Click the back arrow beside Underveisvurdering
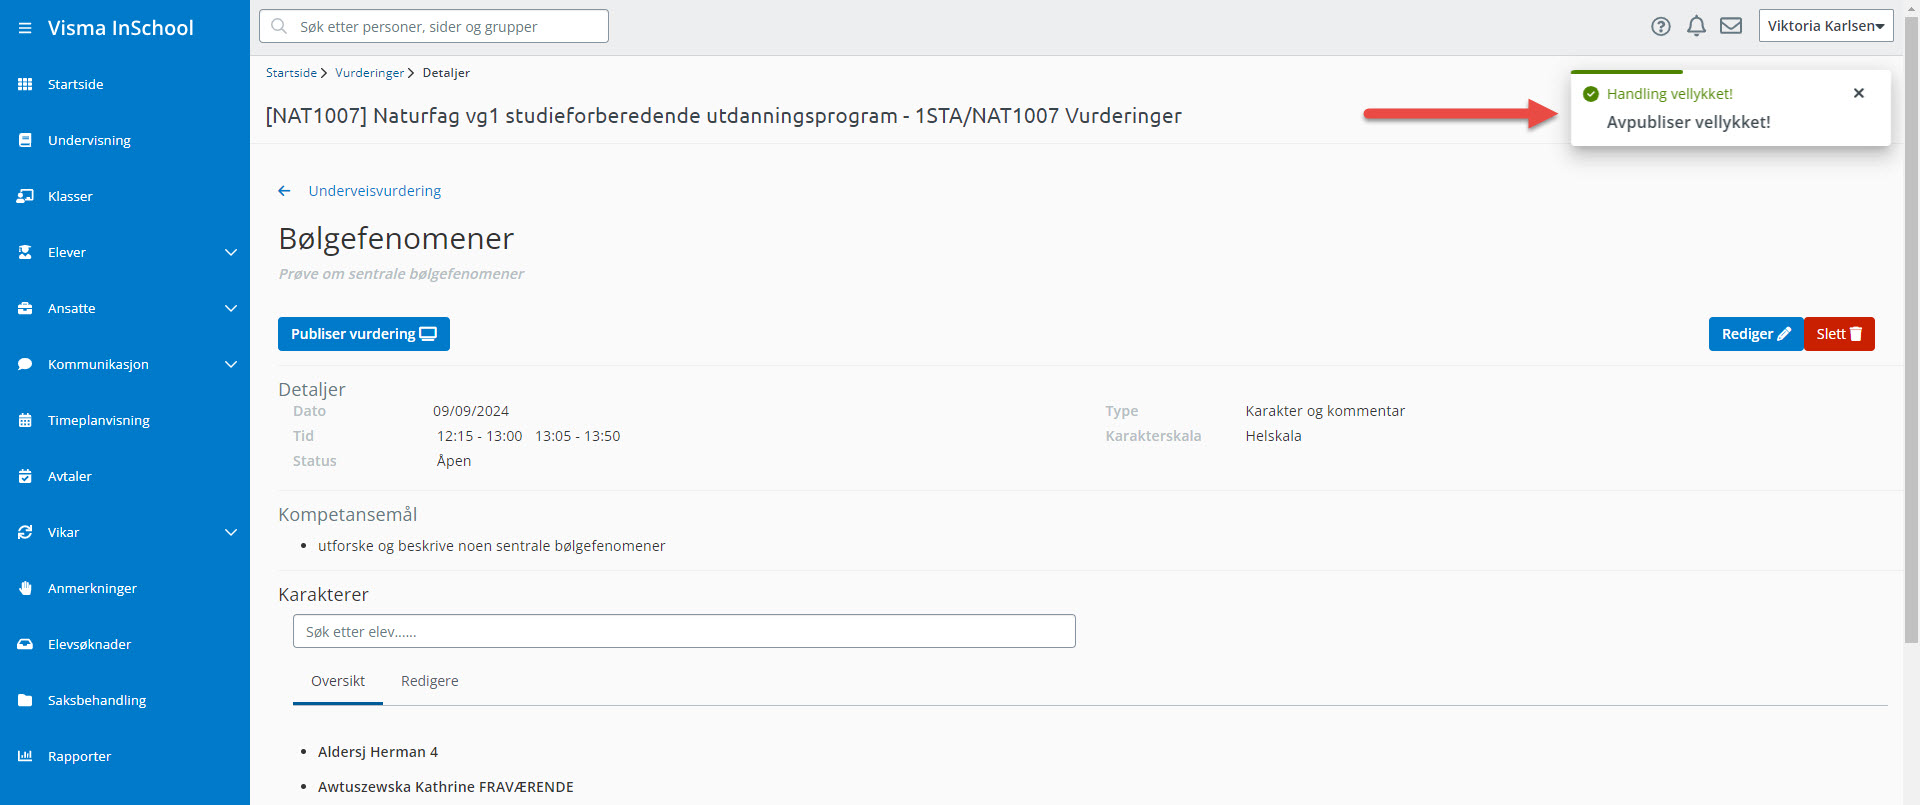The image size is (1920, 805). point(284,191)
